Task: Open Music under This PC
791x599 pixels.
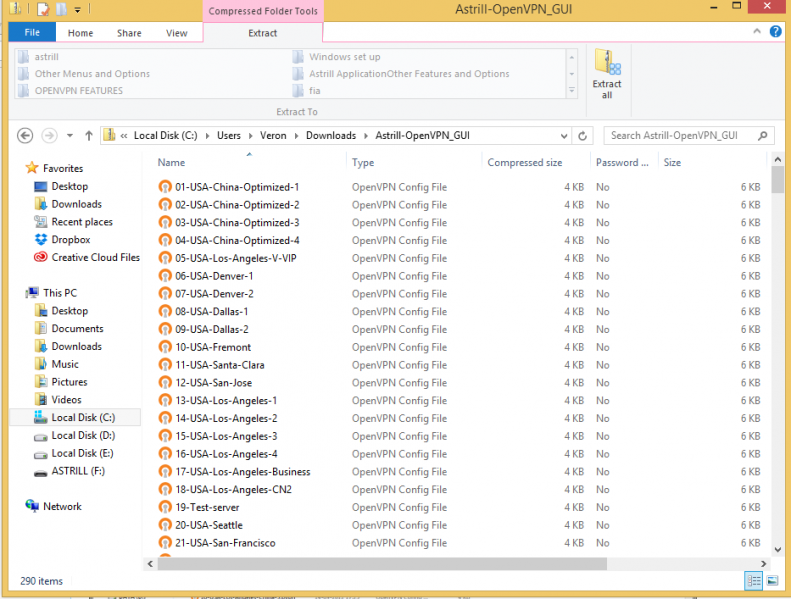Action: (x=56, y=364)
